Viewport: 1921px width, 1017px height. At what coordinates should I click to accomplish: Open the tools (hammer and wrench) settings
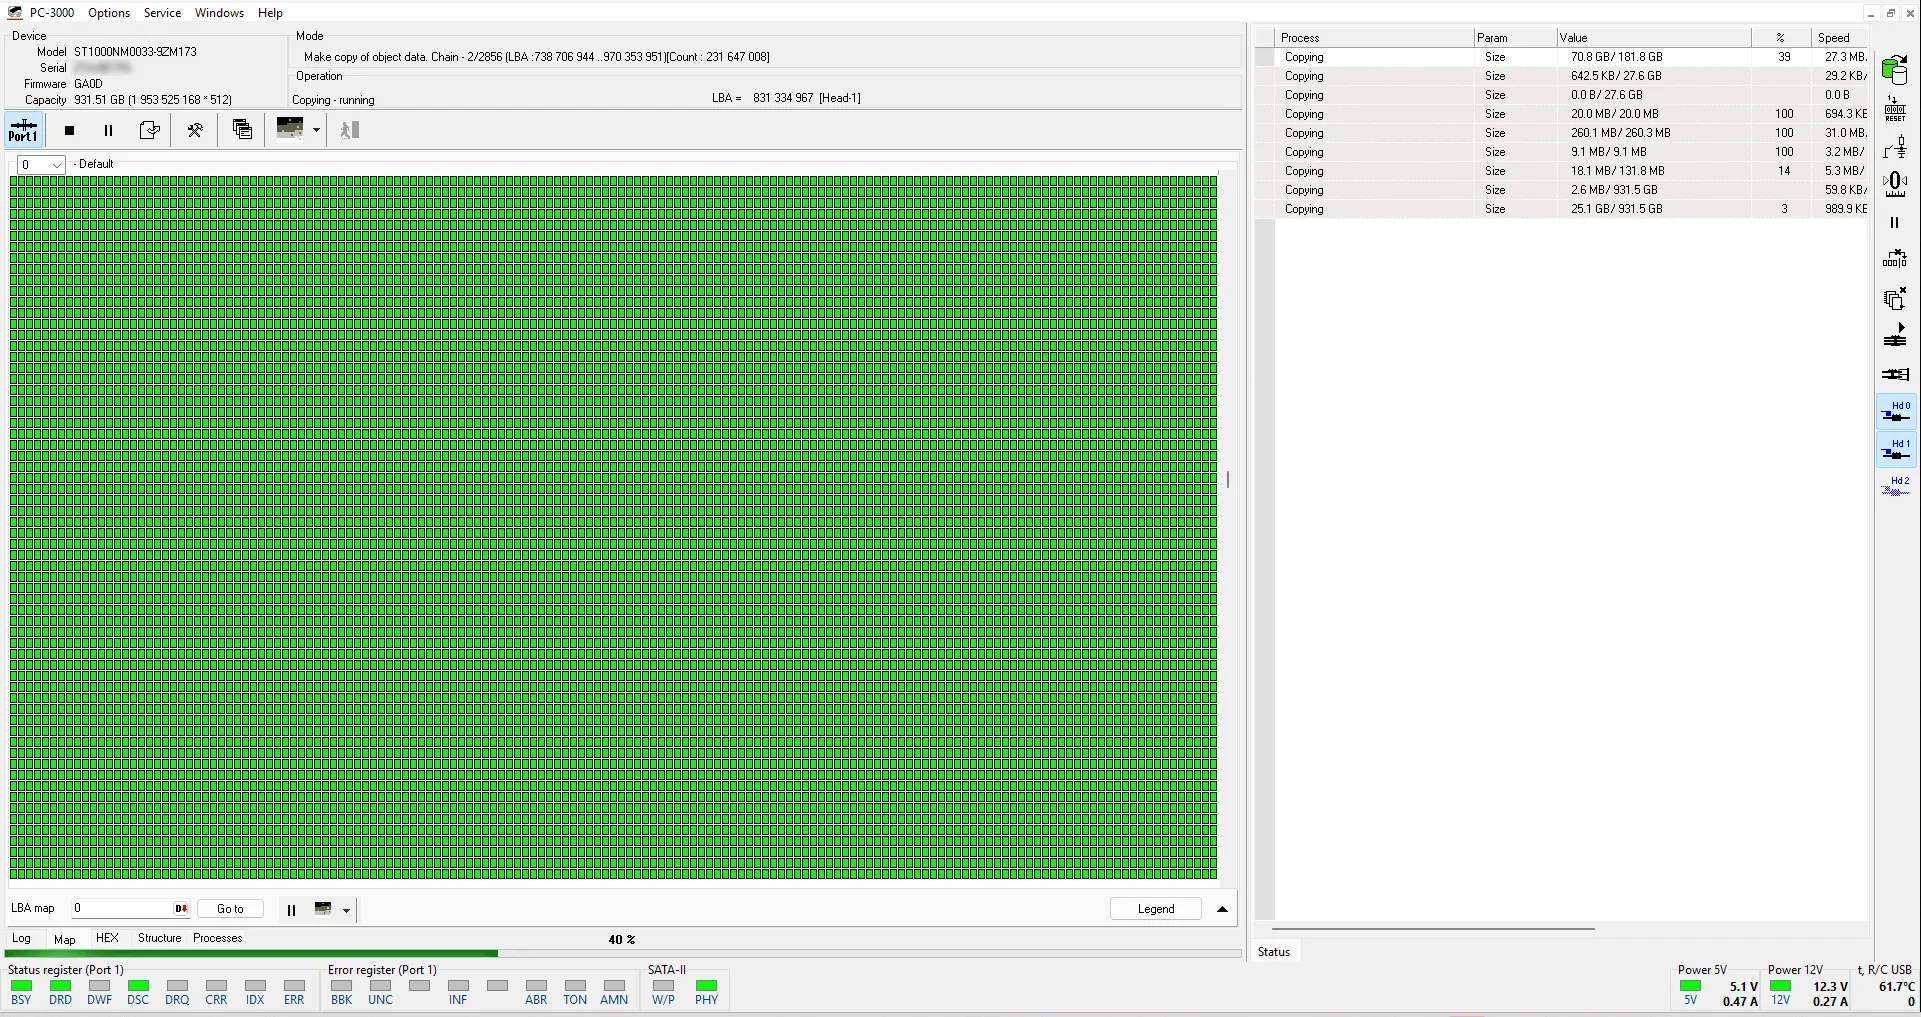[x=195, y=130]
